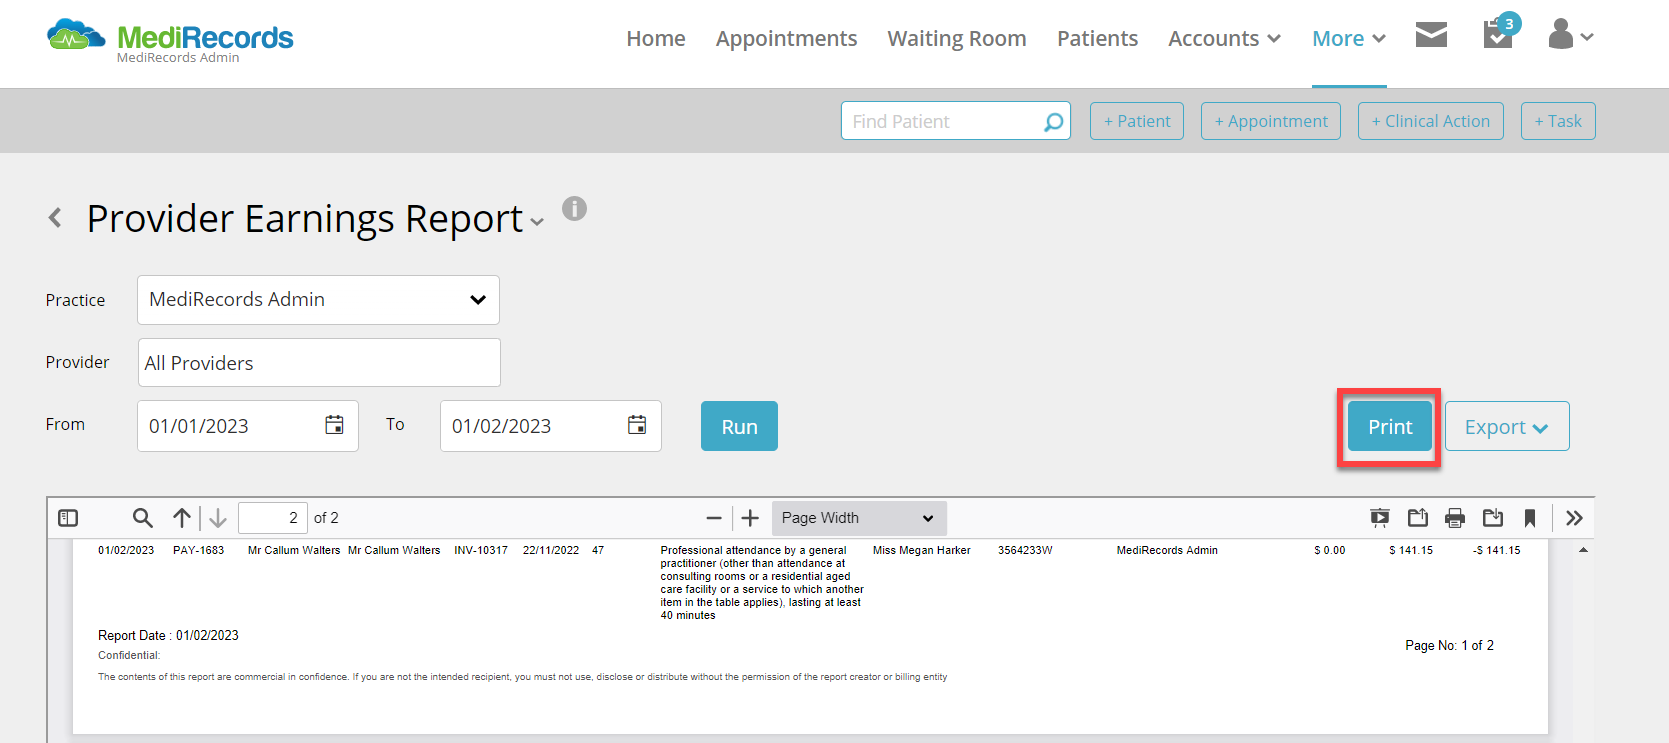The width and height of the screenshot is (1669, 743).
Task: Click the Run button
Action: [739, 426]
